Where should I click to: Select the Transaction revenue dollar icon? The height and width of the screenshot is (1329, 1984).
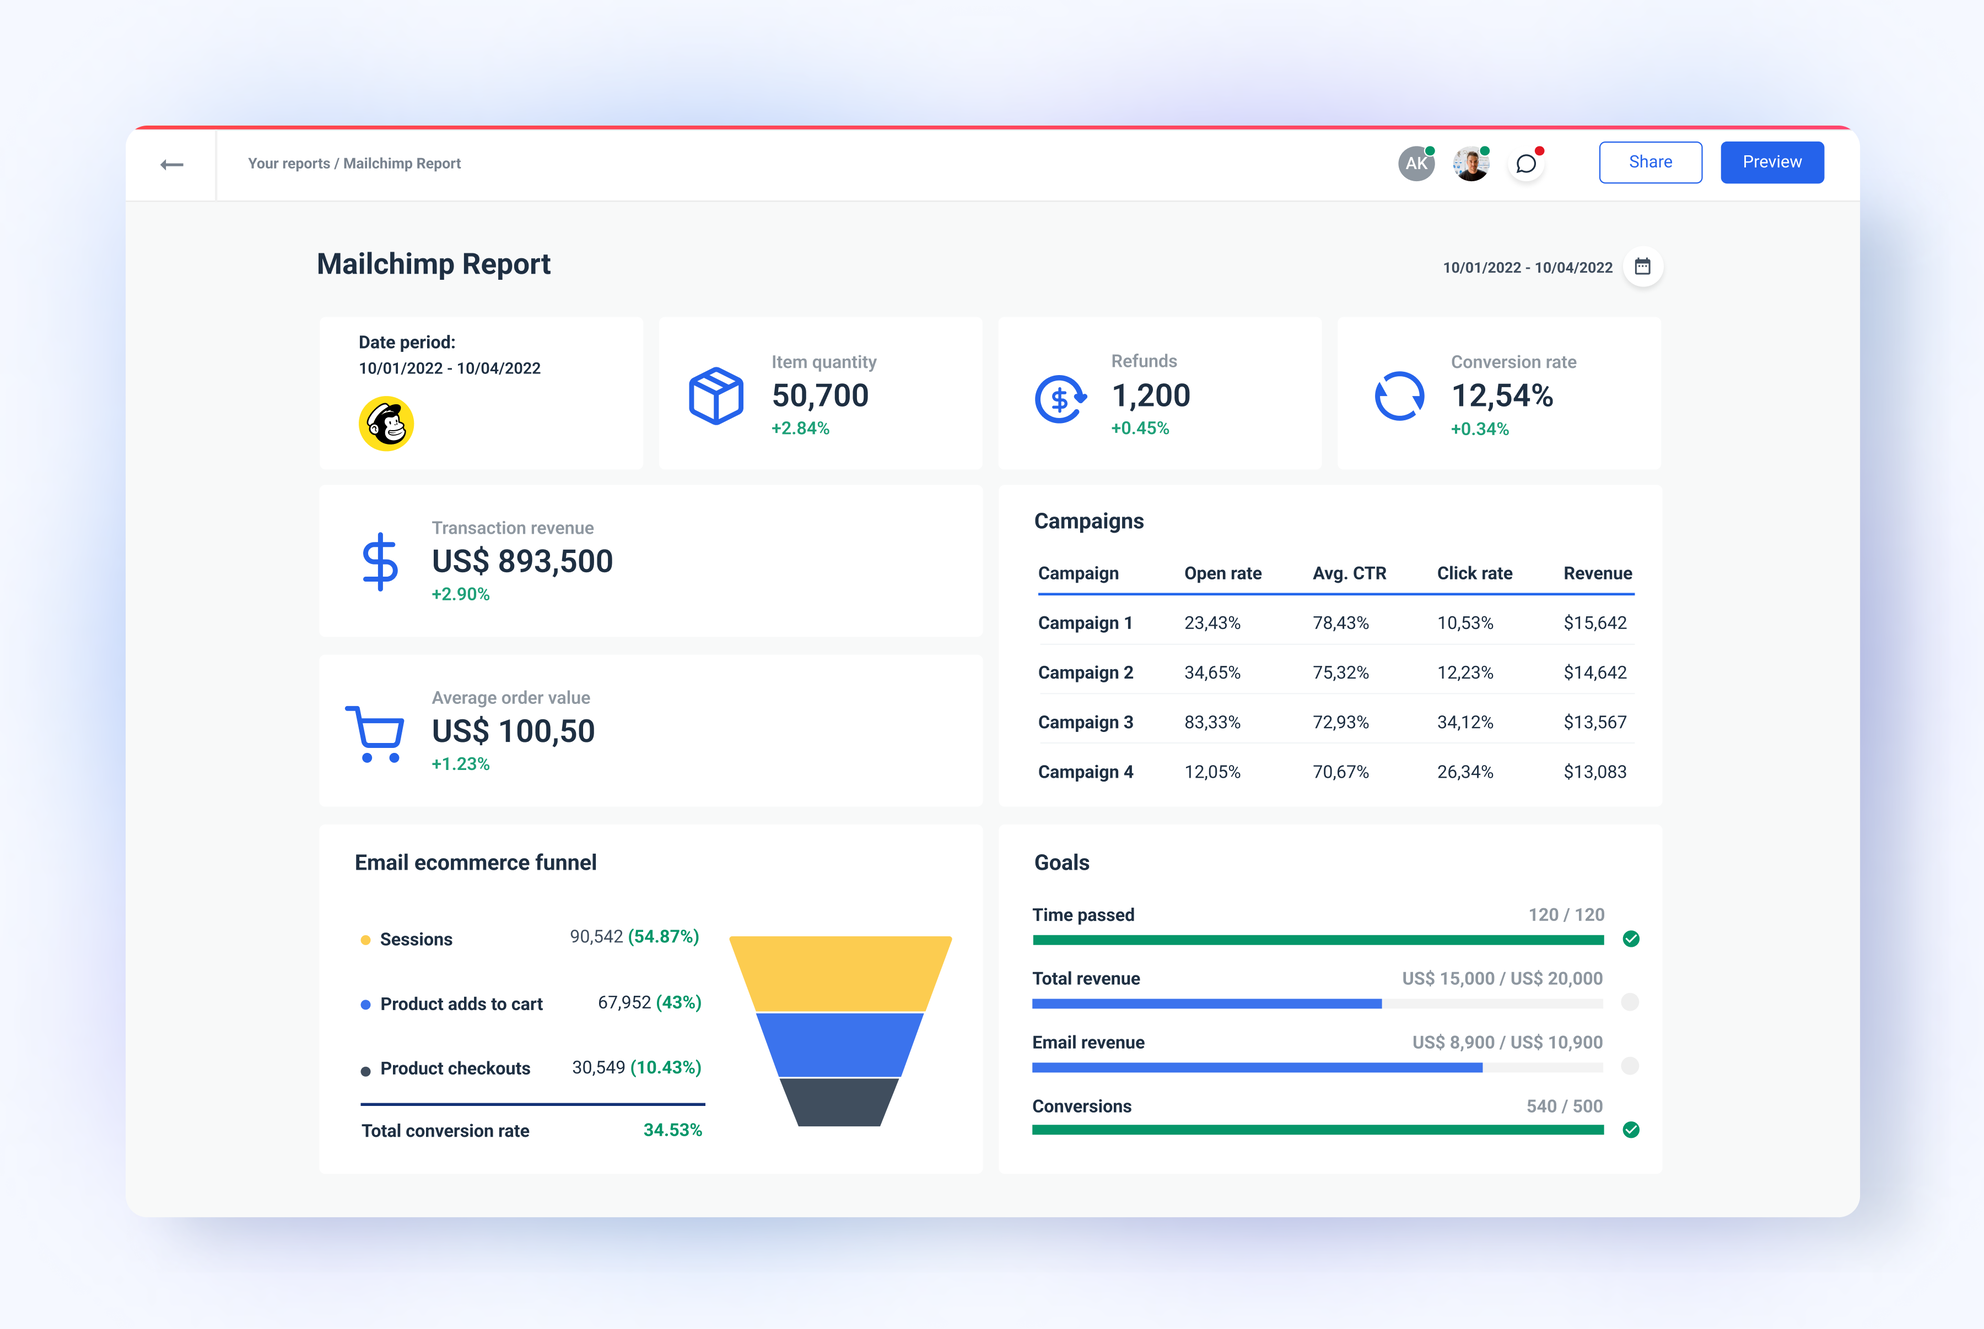(378, 563)
